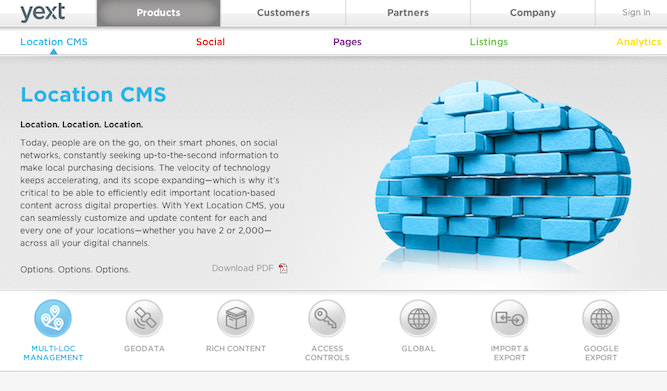
Task: Open the Customers menu item
Action: coord(283,13)
